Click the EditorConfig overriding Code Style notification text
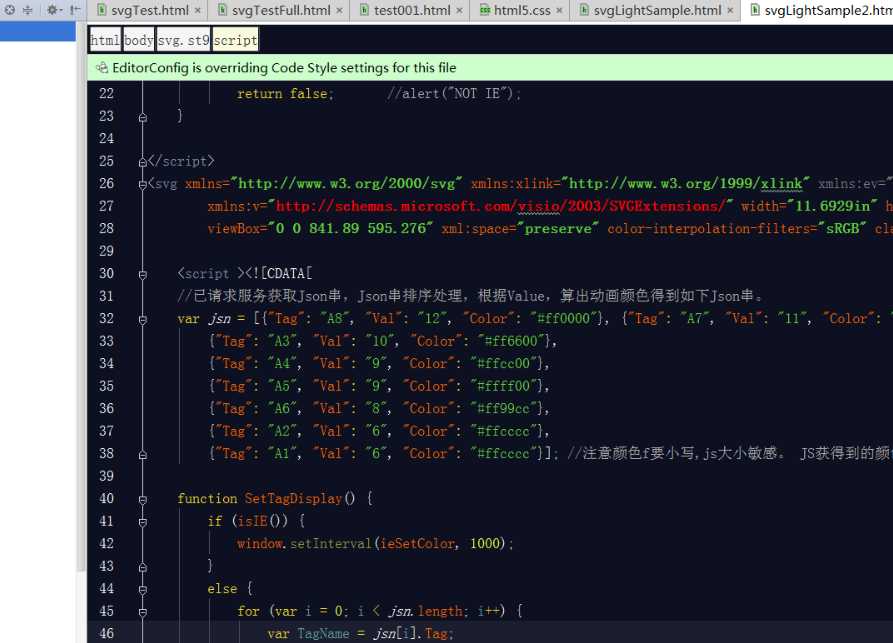The image size is (893, 643). (284, 68)
